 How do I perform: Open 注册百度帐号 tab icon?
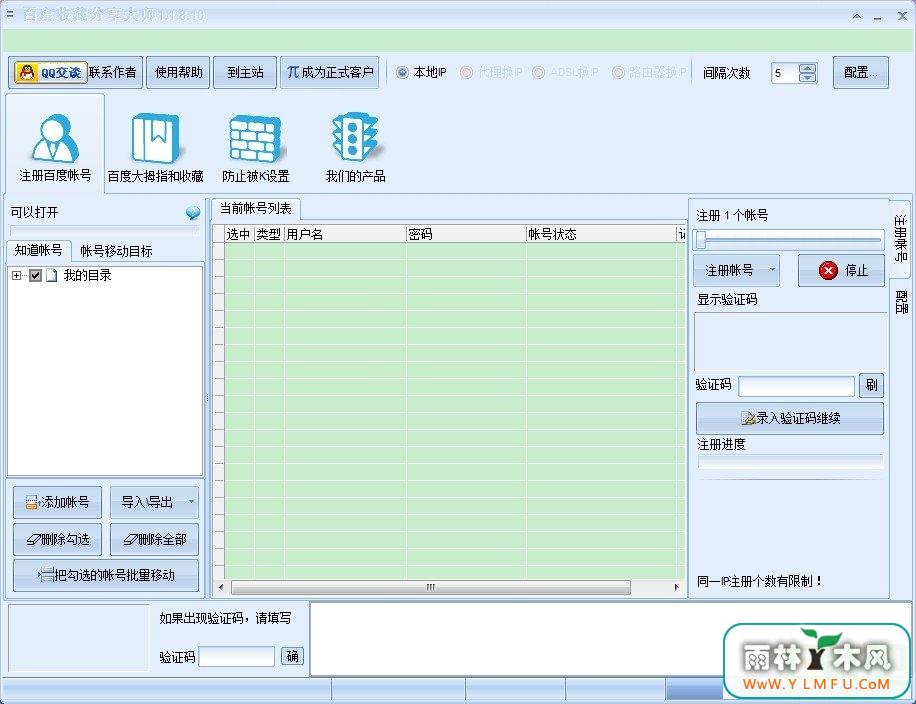click(55, 146)
